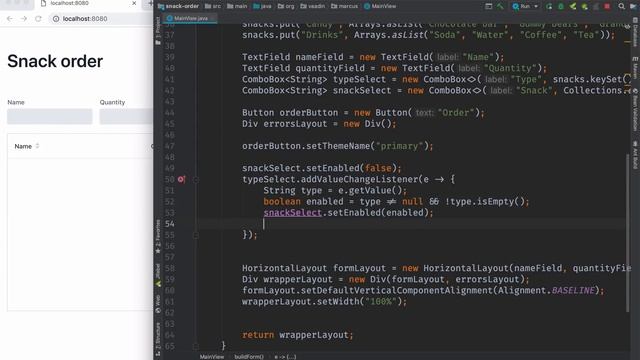
Task: Click the window layout icon left of hammer
Action: pyautogui.click(x=489, y=6)
